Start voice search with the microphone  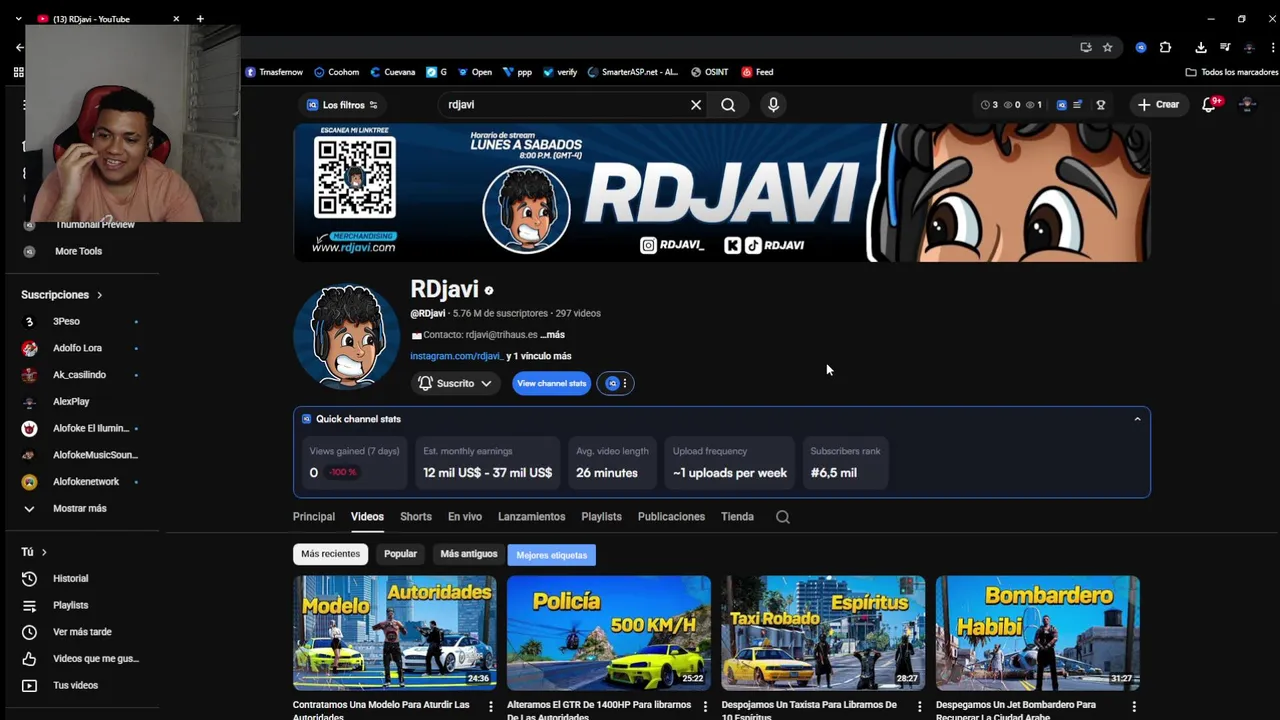773,105
